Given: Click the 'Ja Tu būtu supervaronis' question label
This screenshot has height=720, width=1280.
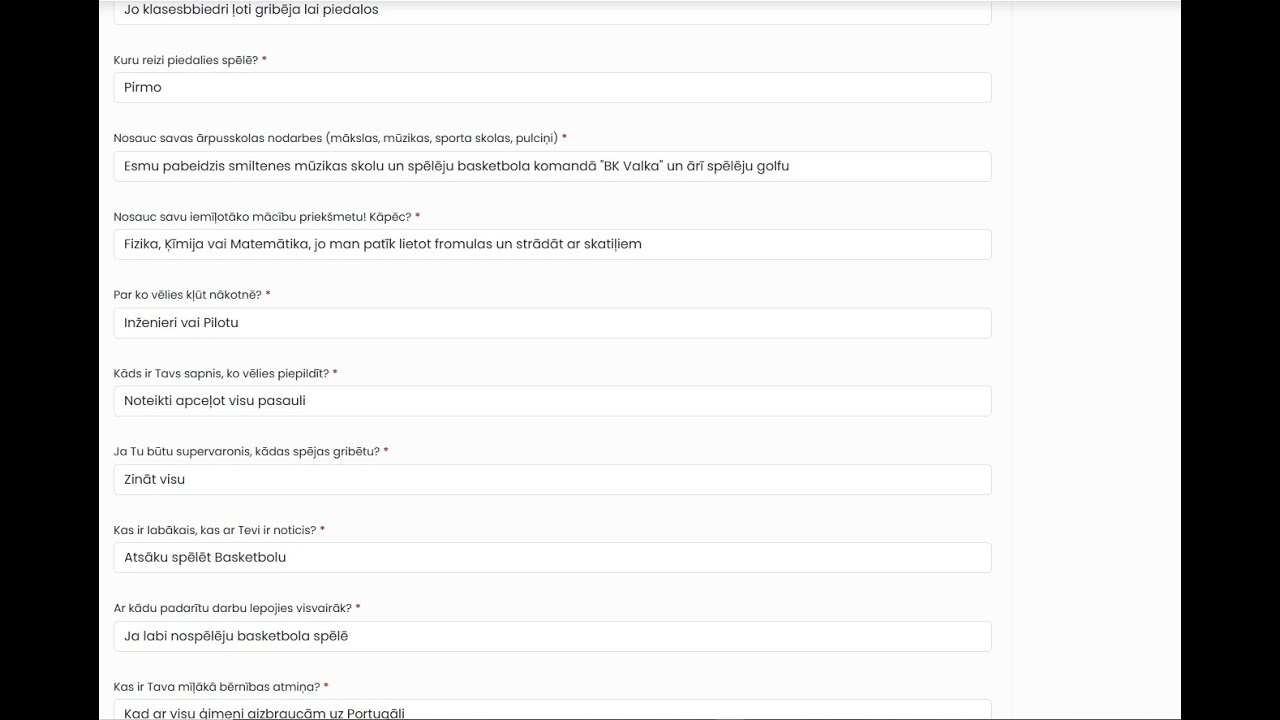Looking at the screenshot, I should click(x=246, y=451).
